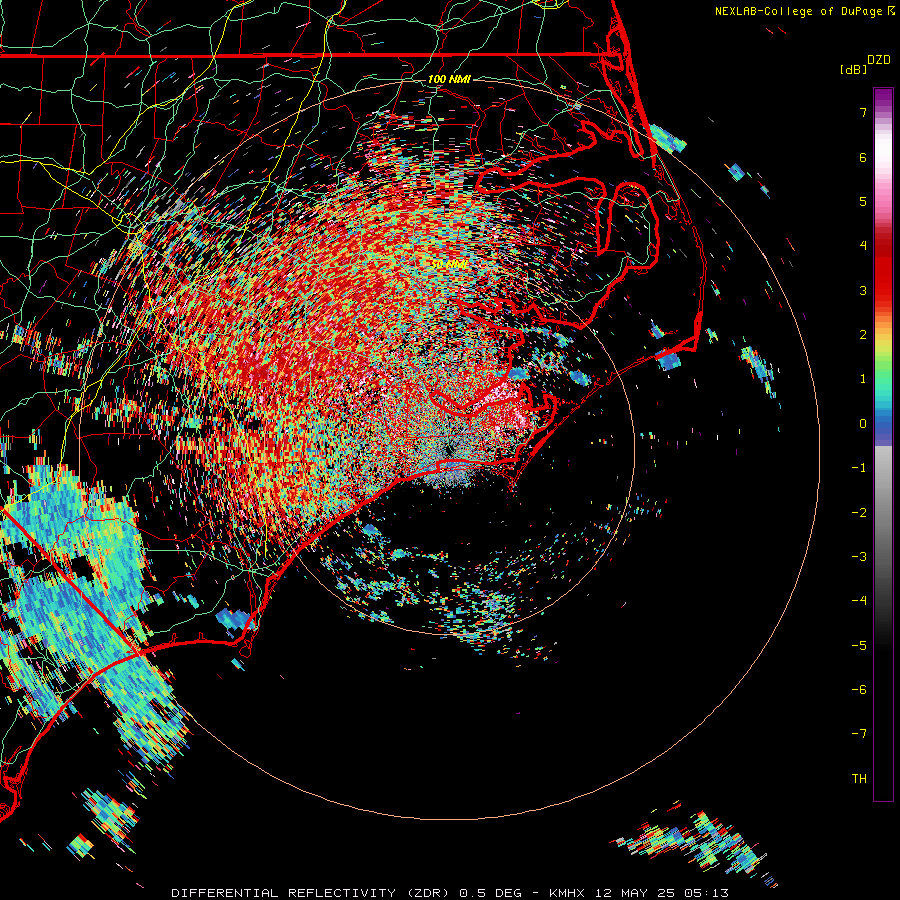Click the -5 value on the scale
The height and width of the screenshot is (900, 900).
point(859,646)
